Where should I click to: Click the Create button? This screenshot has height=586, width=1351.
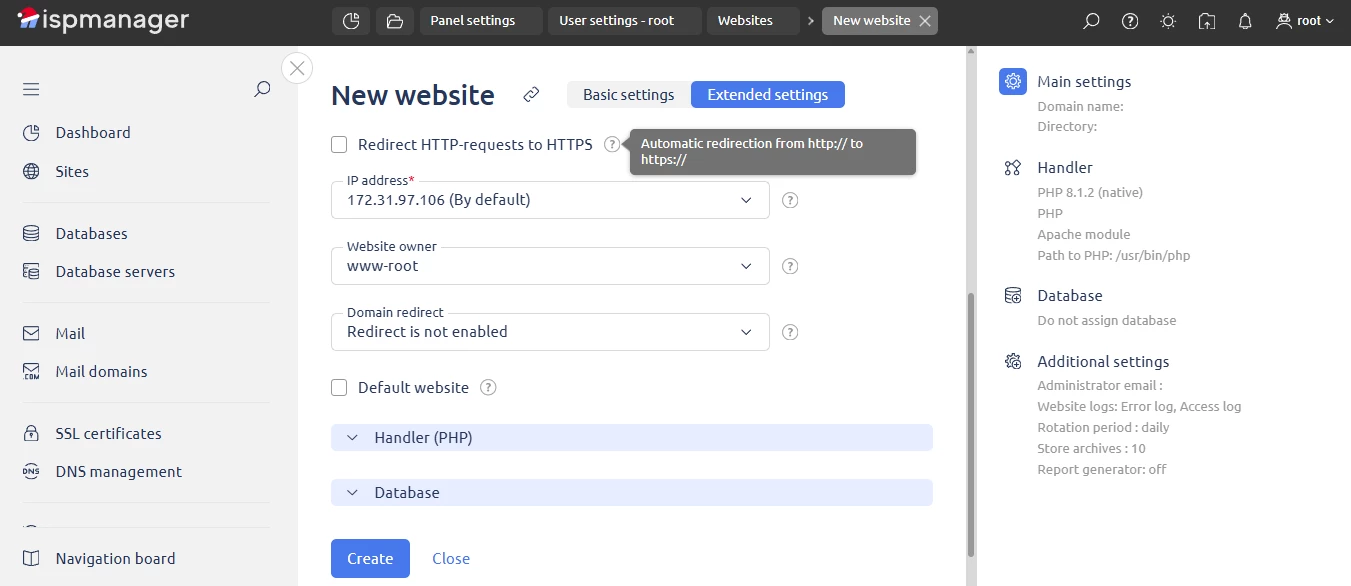click(x=370, y=558)
